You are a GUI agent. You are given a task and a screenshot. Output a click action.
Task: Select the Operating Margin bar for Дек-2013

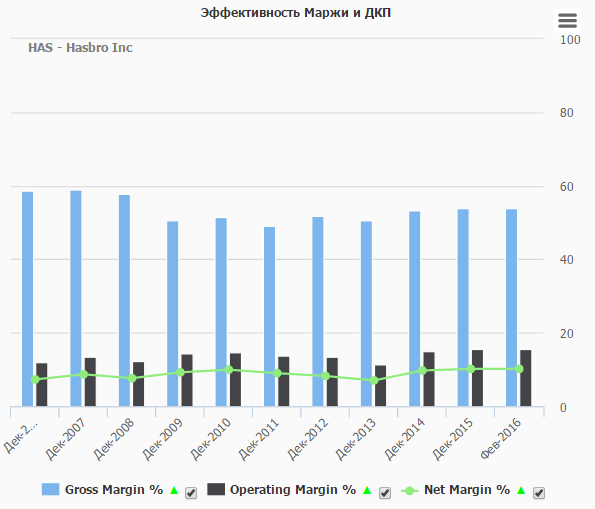pyautogui.click(x=381, y=386)
